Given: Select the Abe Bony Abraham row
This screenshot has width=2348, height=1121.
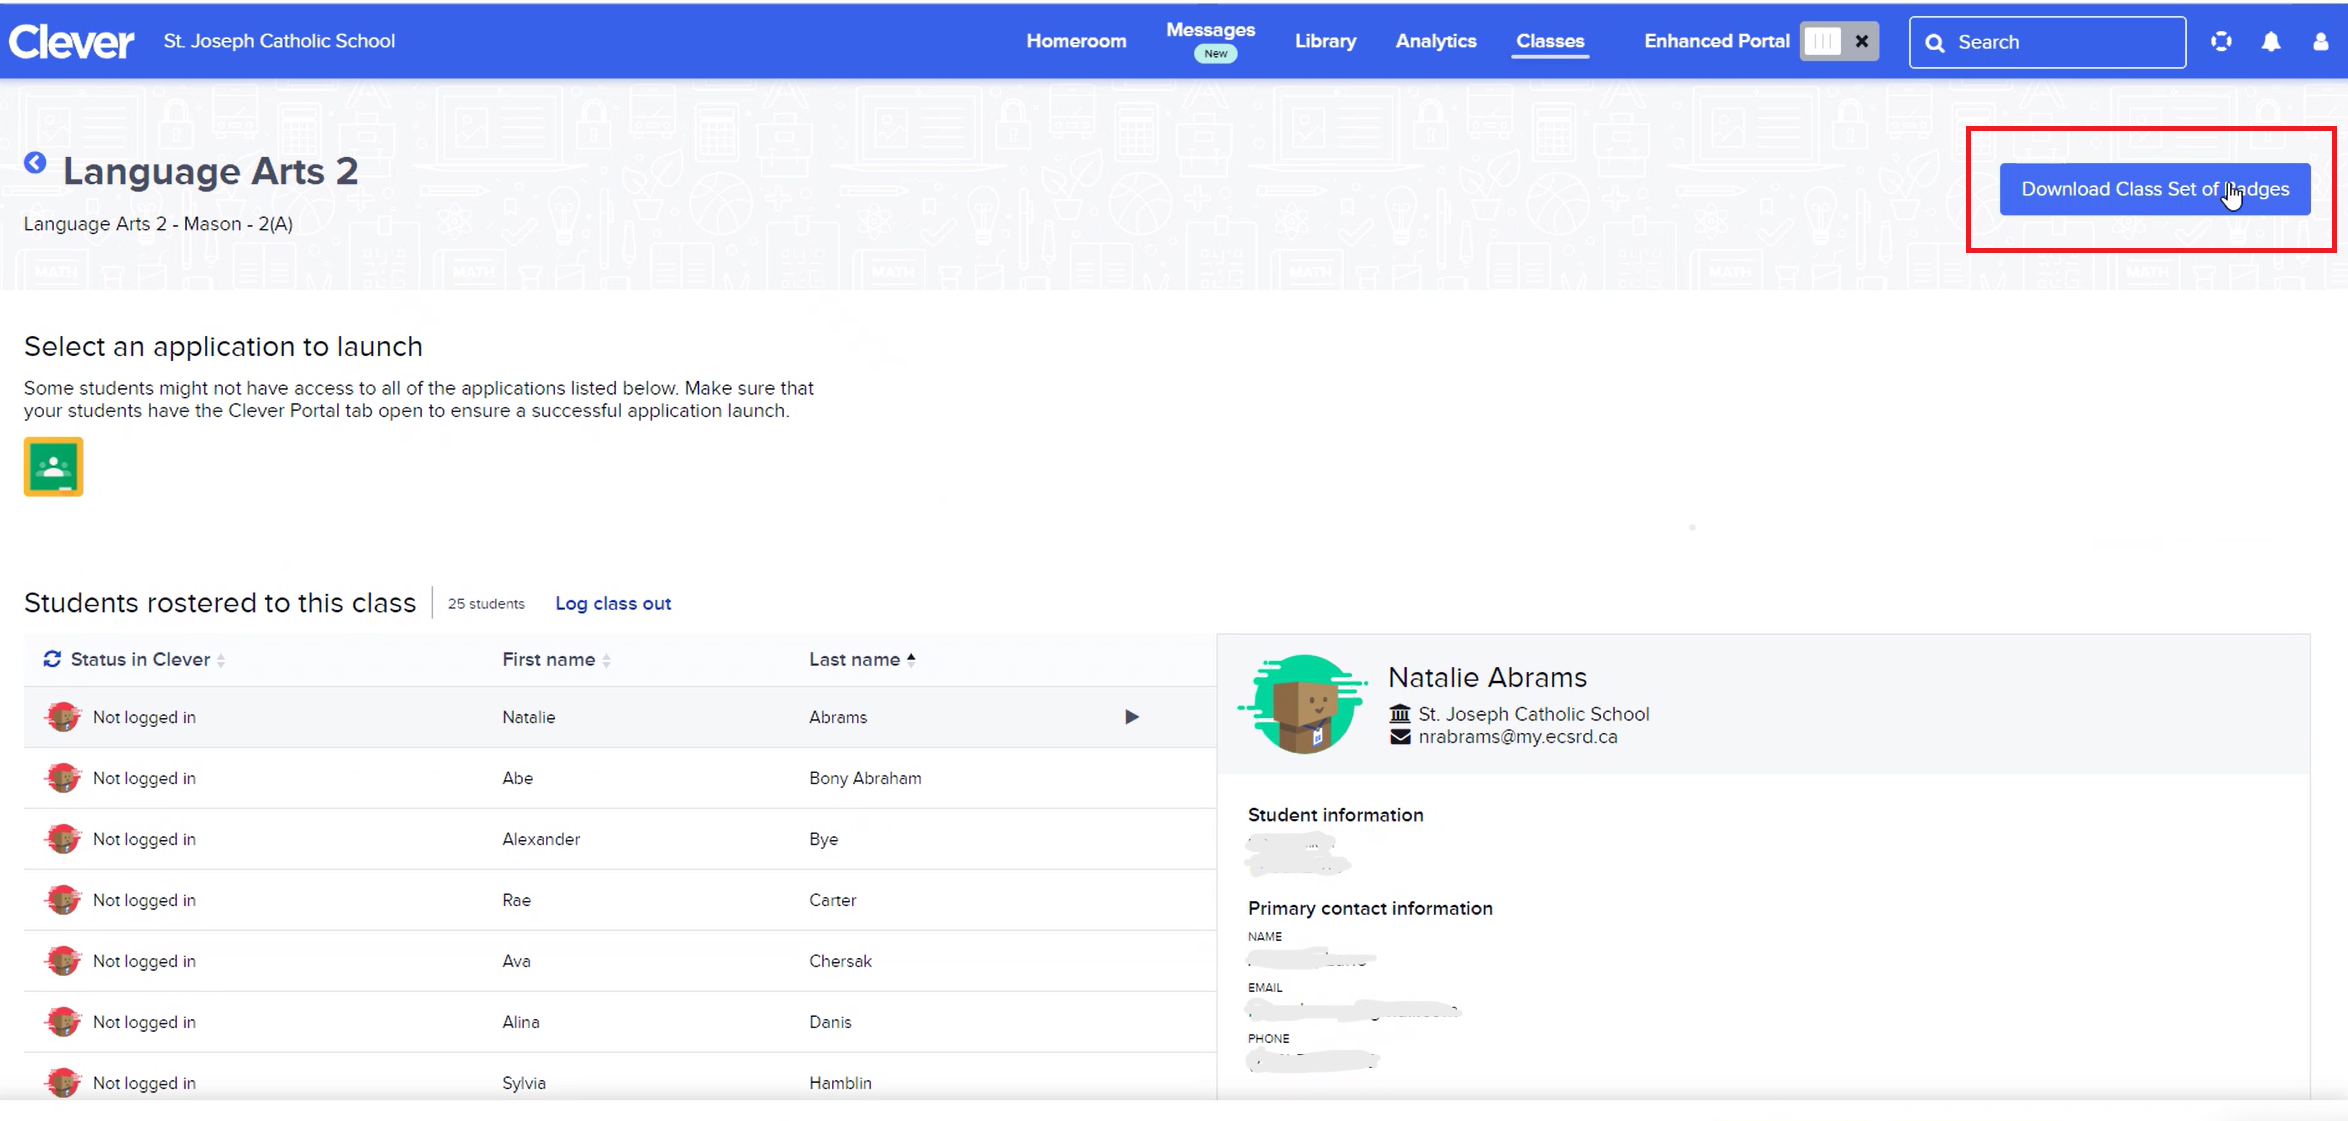Looking at the screenshot, I should (x=620, y=778).
